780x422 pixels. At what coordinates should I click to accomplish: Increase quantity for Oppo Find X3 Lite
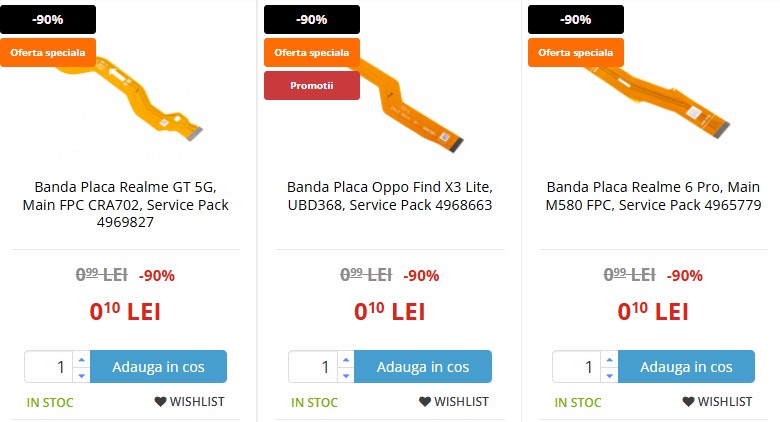pos(345,359)
